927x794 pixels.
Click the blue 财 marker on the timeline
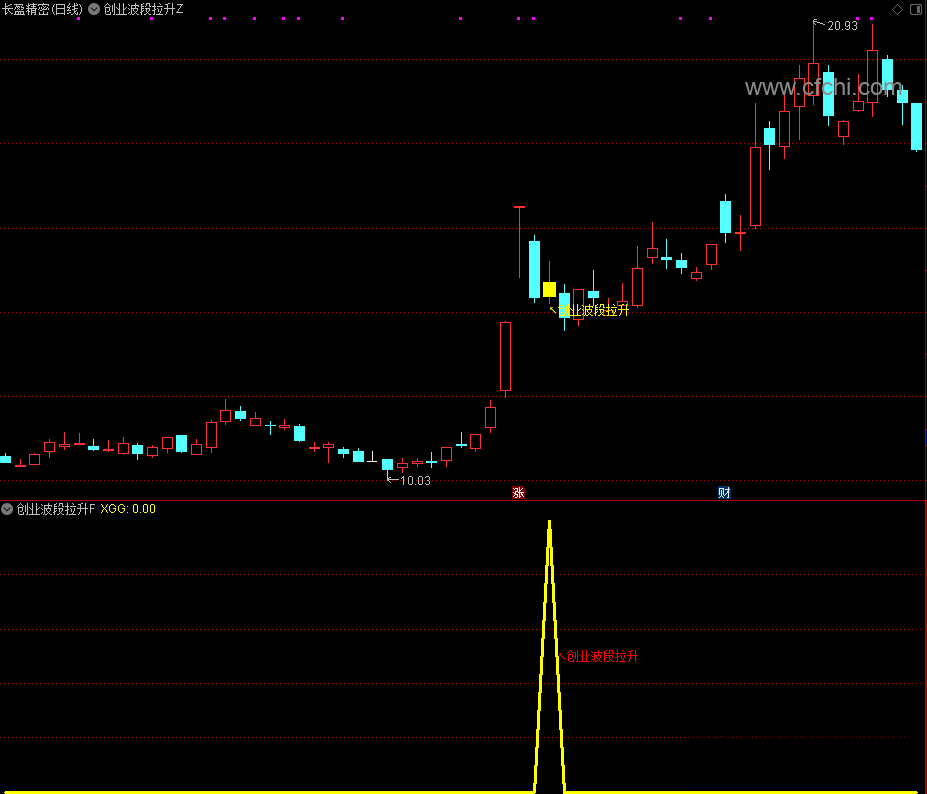[724, 492]
